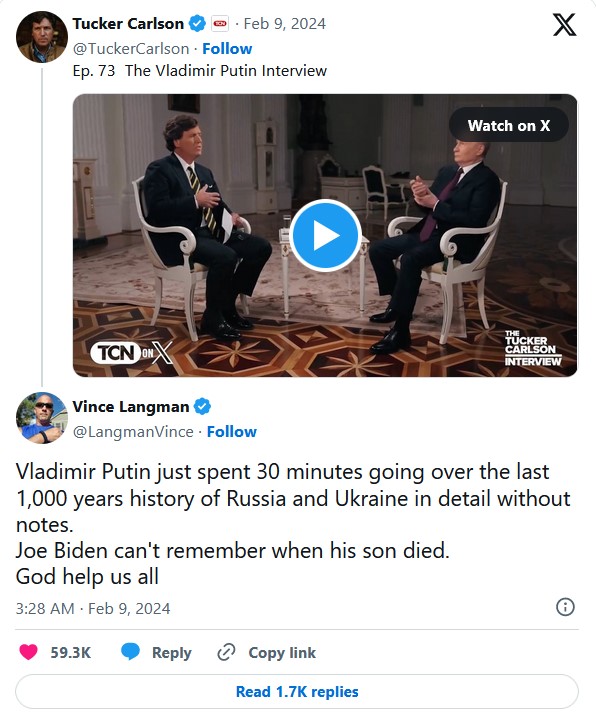
Task: Click the TCN affiliate badge icon
Action: 220,23
